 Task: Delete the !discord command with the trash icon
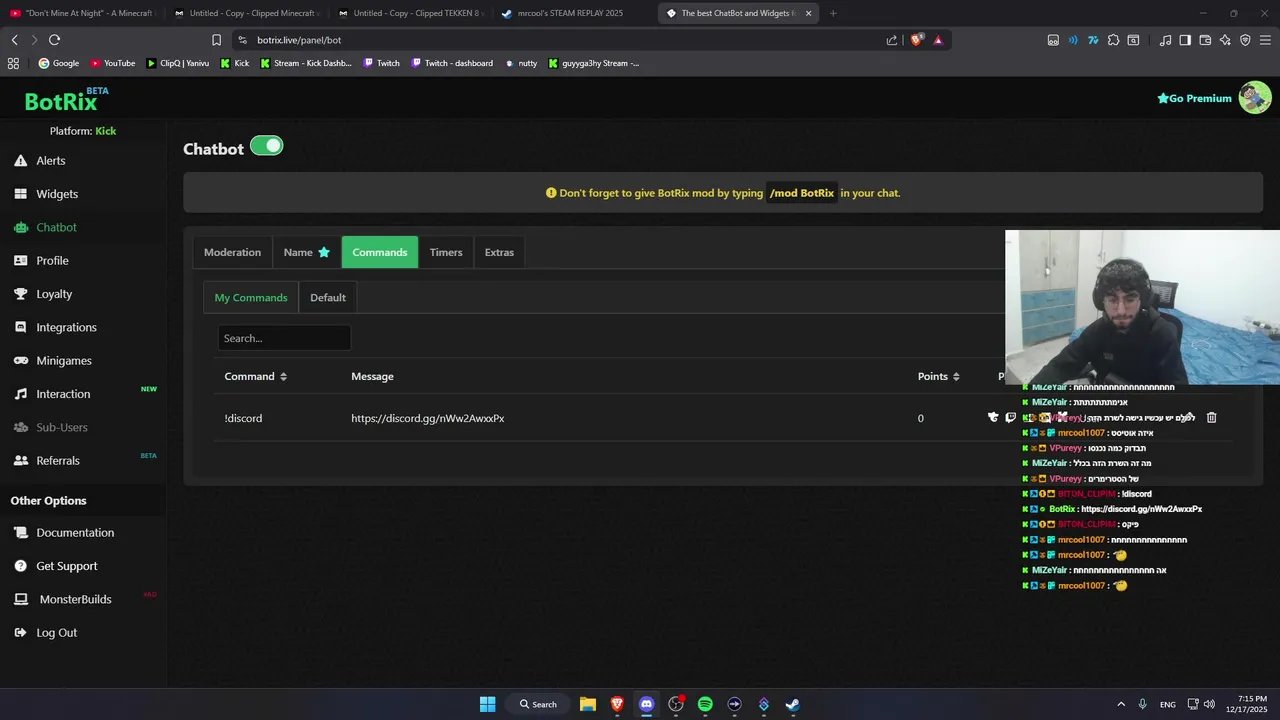coord(1211,417)
